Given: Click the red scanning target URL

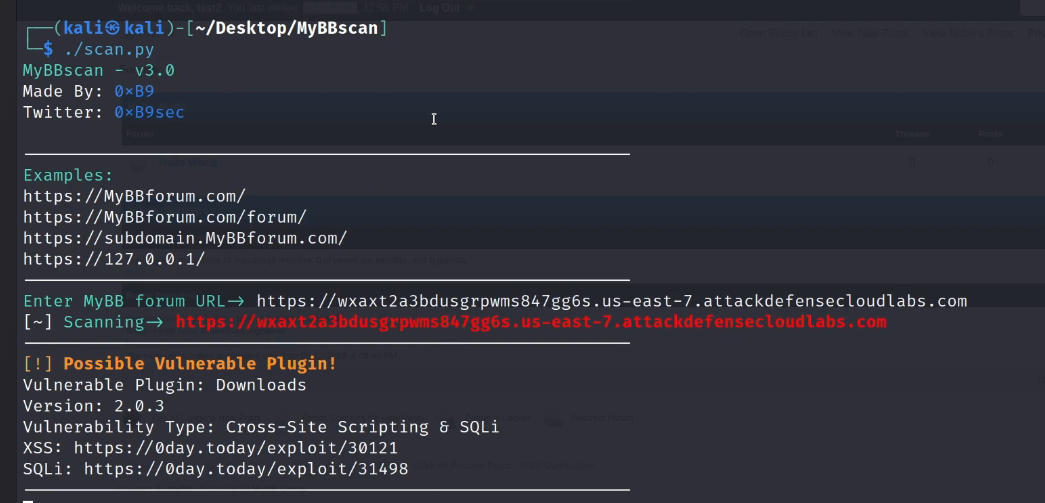Looking at the screenshot, I should (x=531, y=322).
